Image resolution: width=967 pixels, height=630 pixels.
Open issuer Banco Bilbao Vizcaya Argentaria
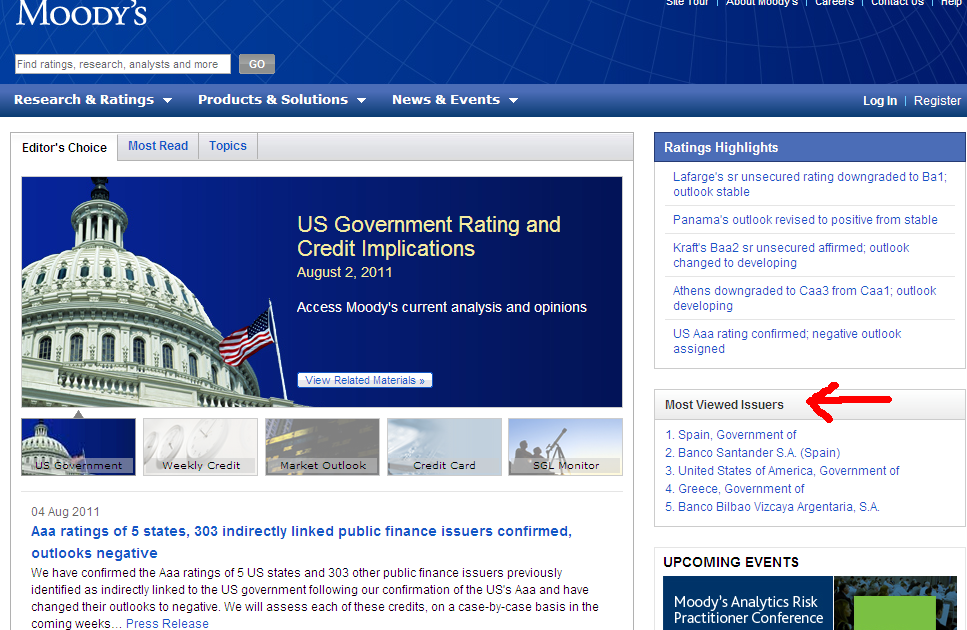778,507
